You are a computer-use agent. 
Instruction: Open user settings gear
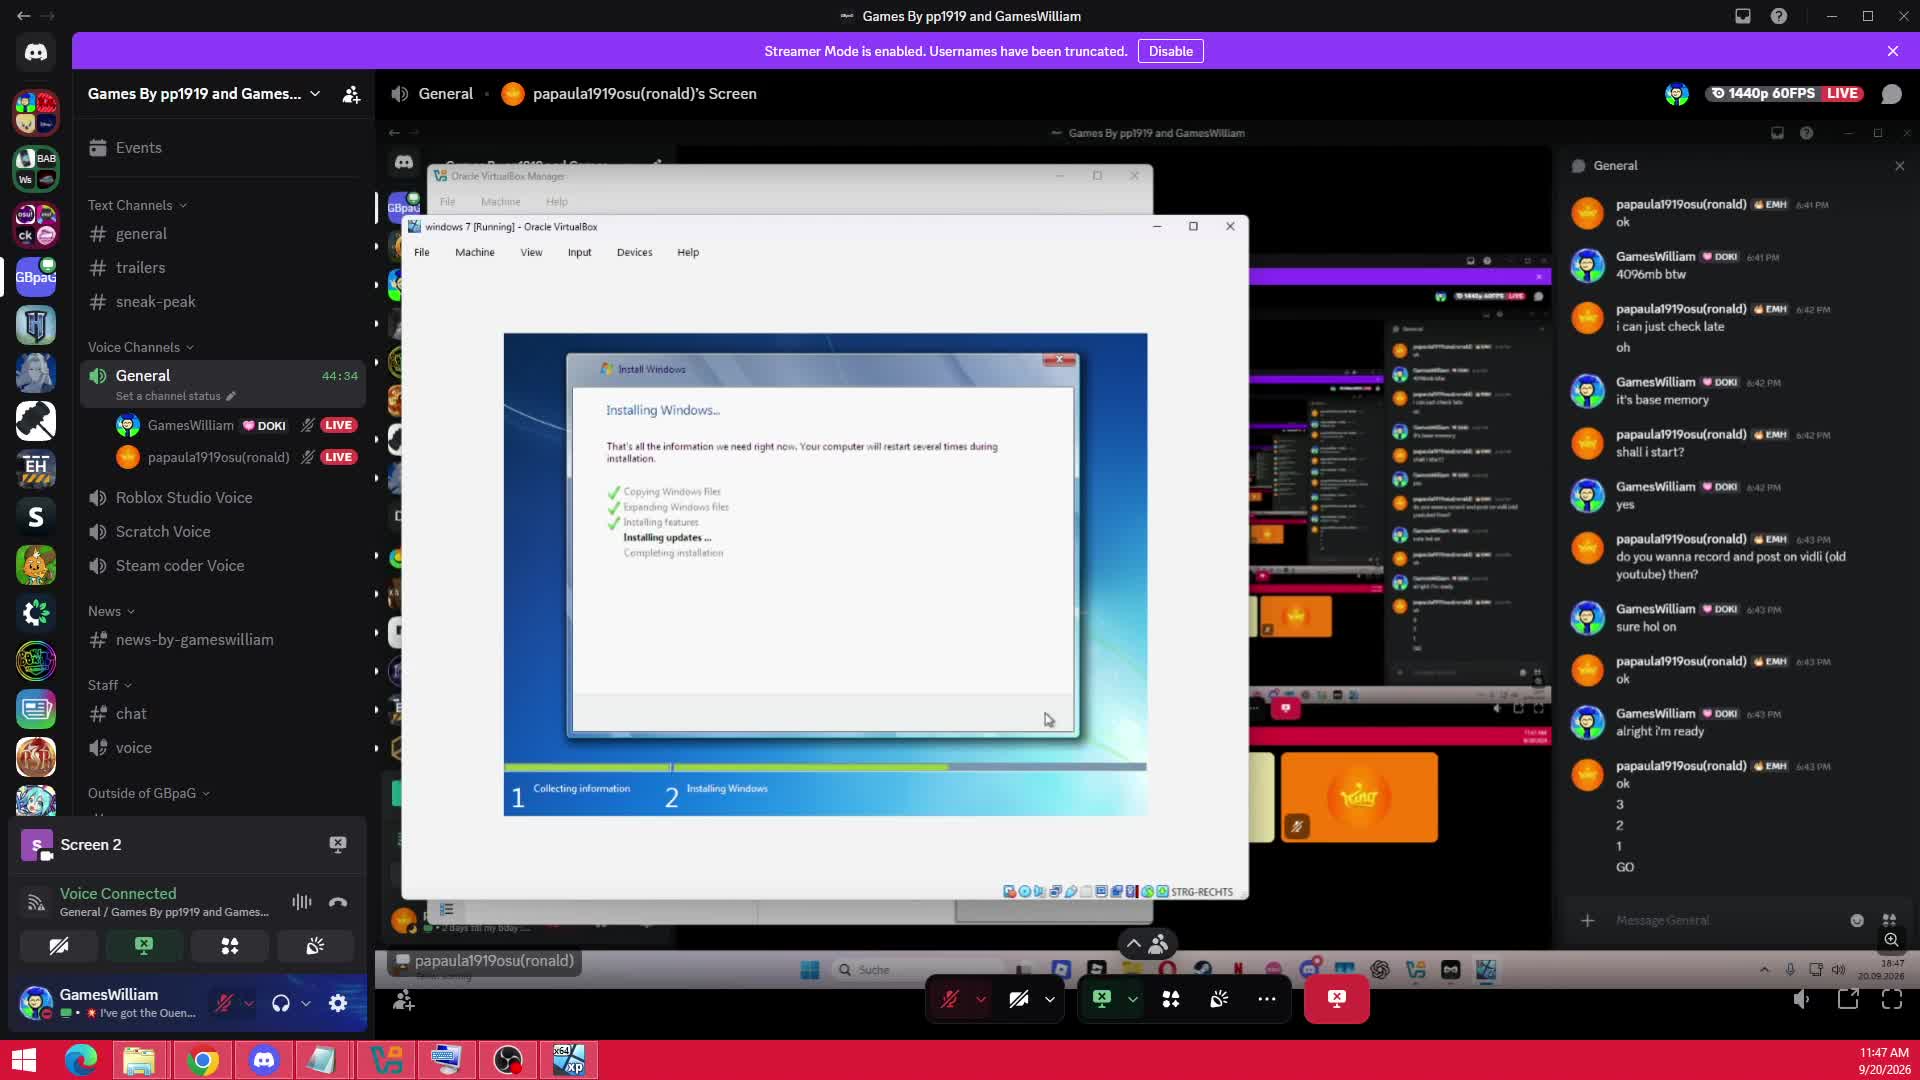[x=338, y=1003]
